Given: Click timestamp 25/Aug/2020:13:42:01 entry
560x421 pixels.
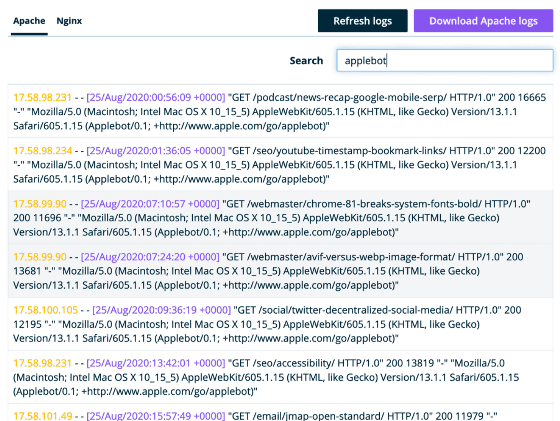Looking at the screenshot, I should (156, 363).
